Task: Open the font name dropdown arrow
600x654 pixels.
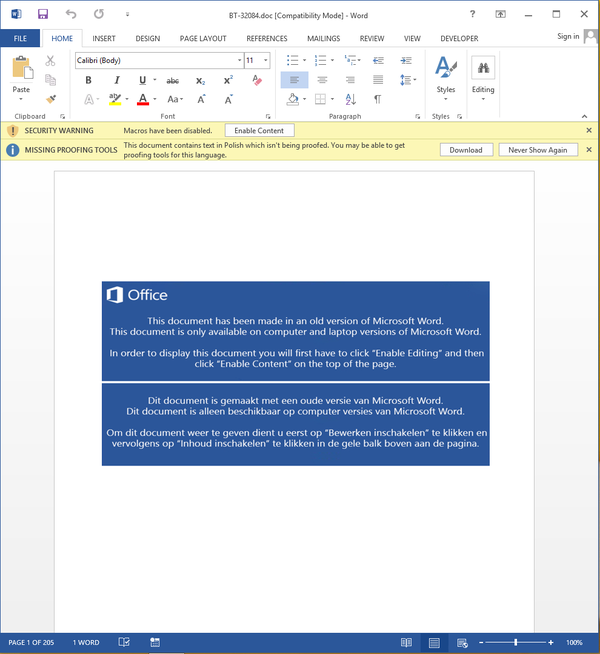Action: coord(239,60)
